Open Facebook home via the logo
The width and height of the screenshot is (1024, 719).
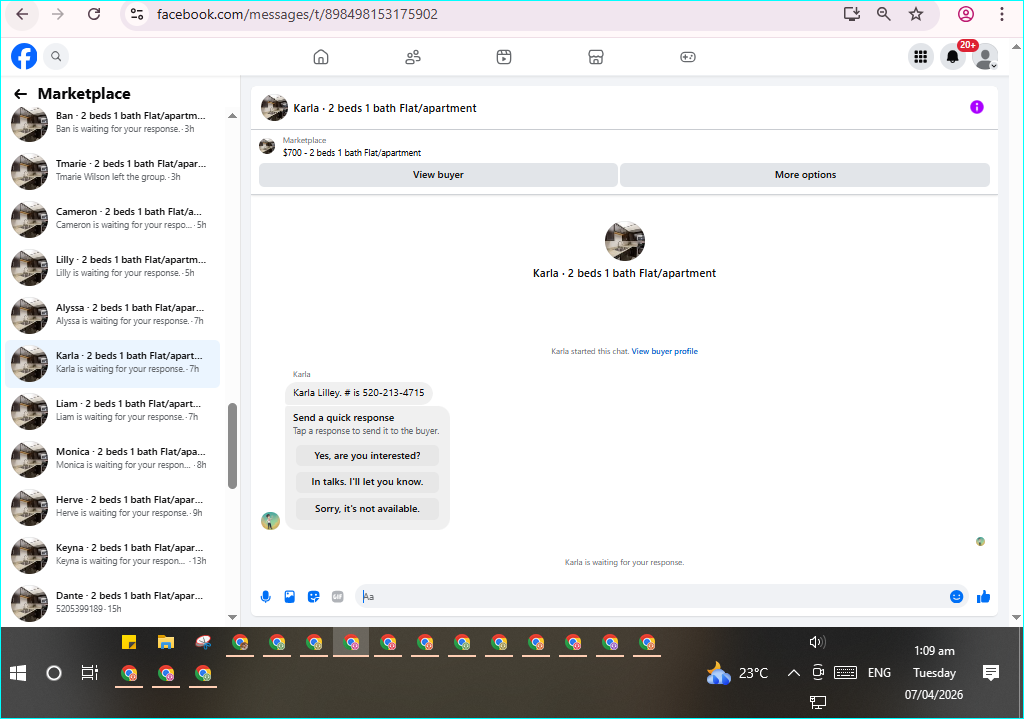coord(24,56)
